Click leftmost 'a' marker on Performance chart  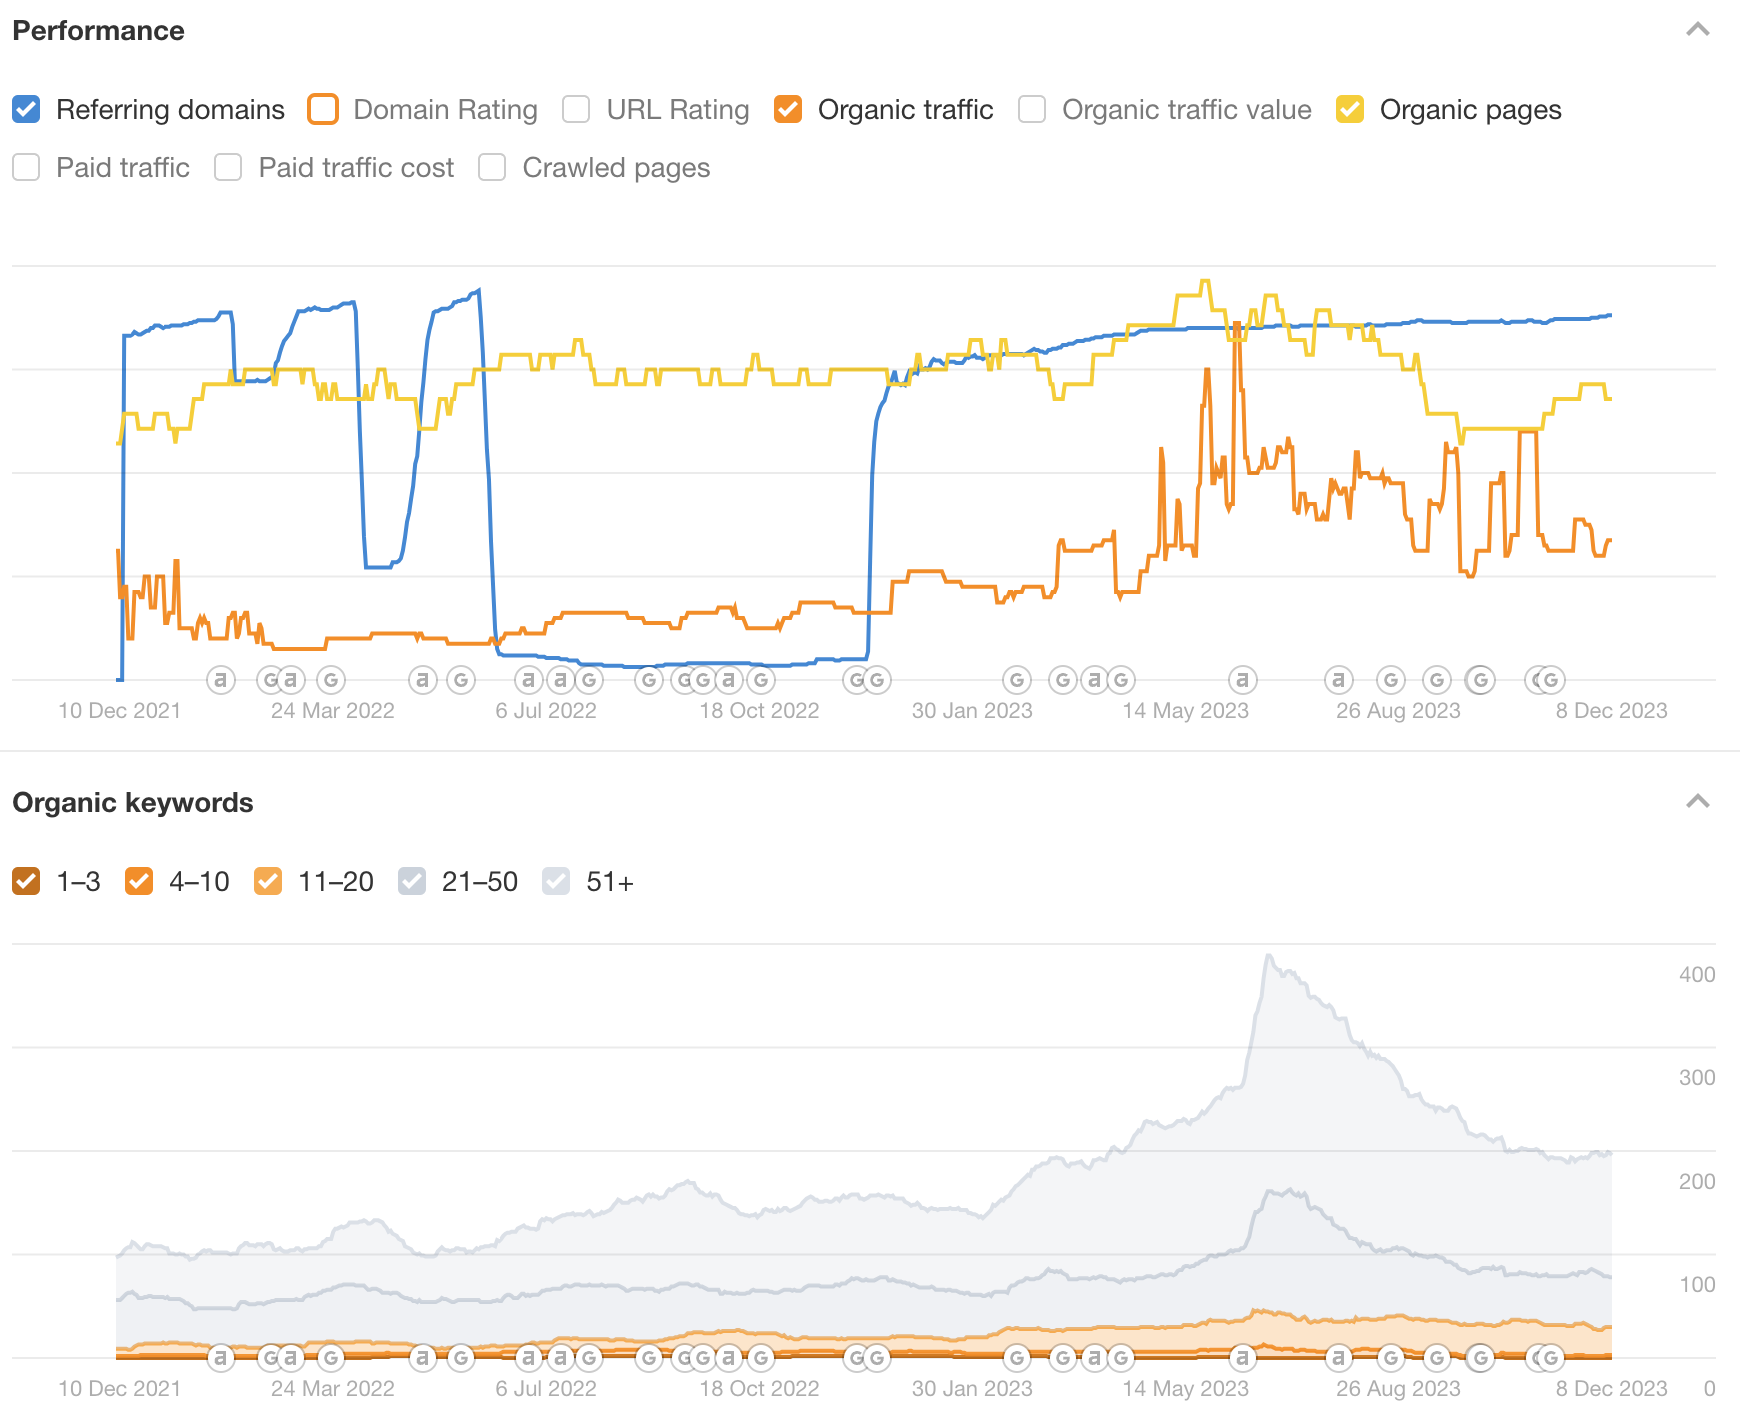(x=220, y=680)
